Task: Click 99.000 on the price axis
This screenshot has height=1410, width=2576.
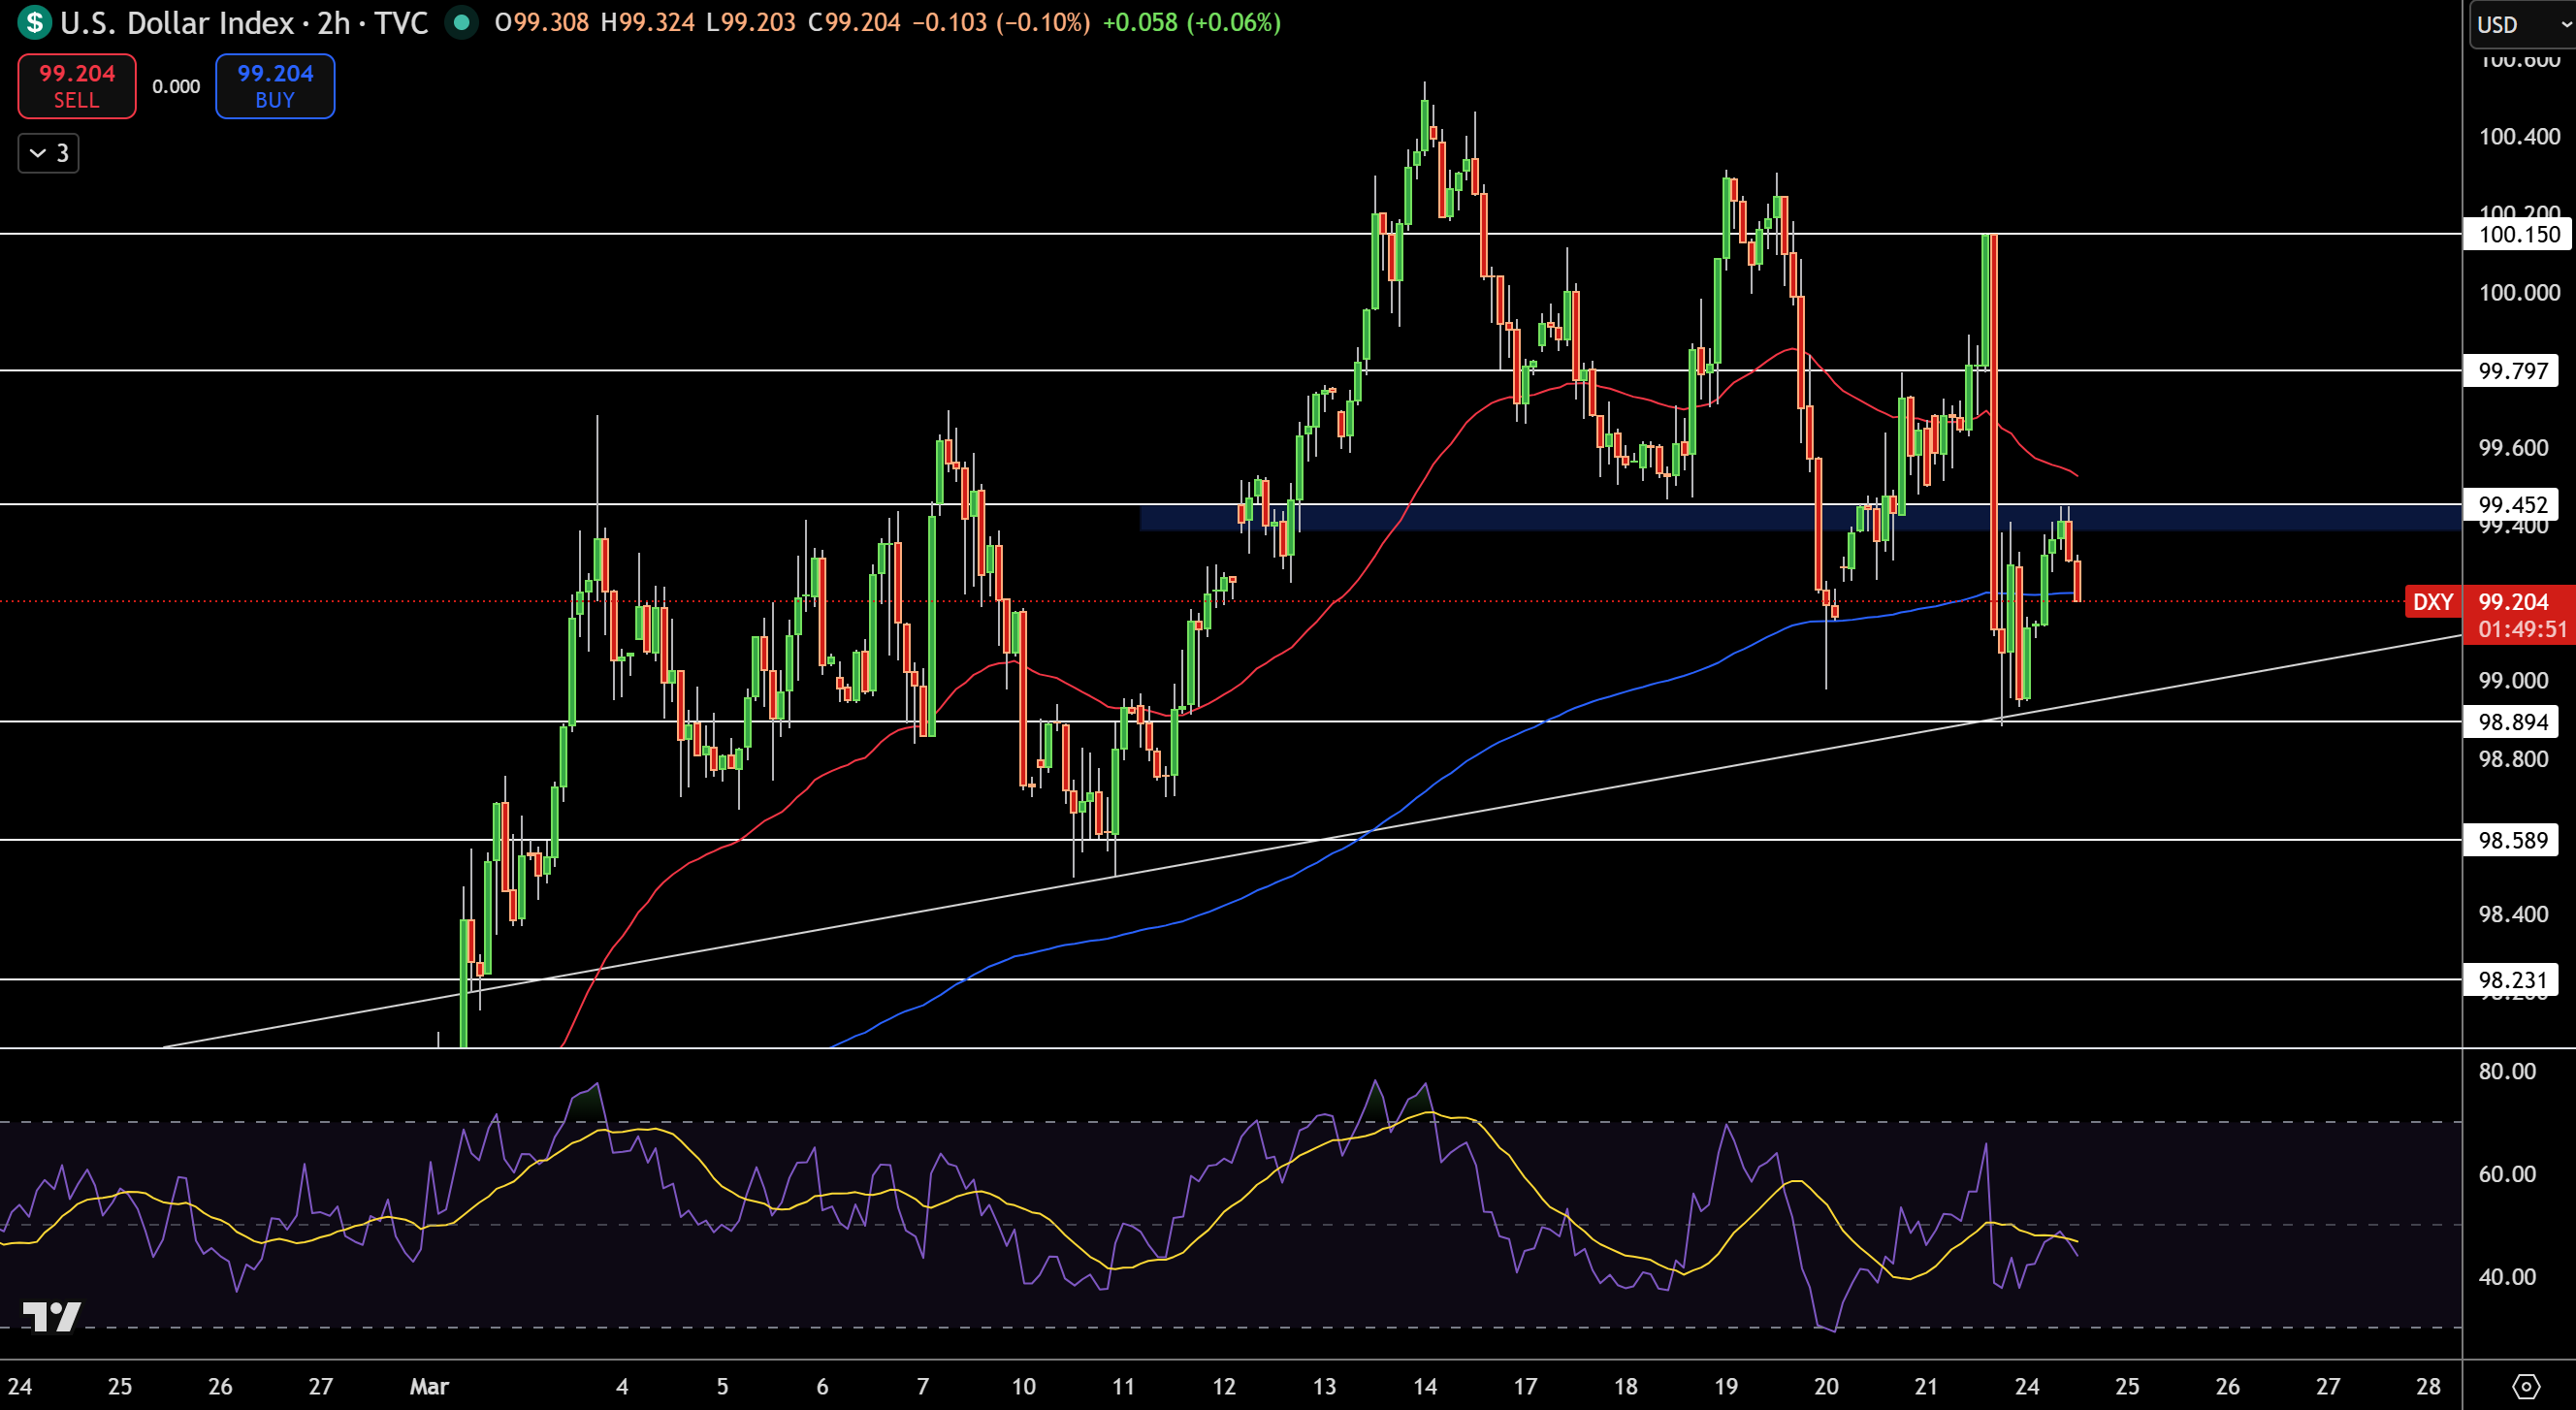Action: tap(2513, 680)
